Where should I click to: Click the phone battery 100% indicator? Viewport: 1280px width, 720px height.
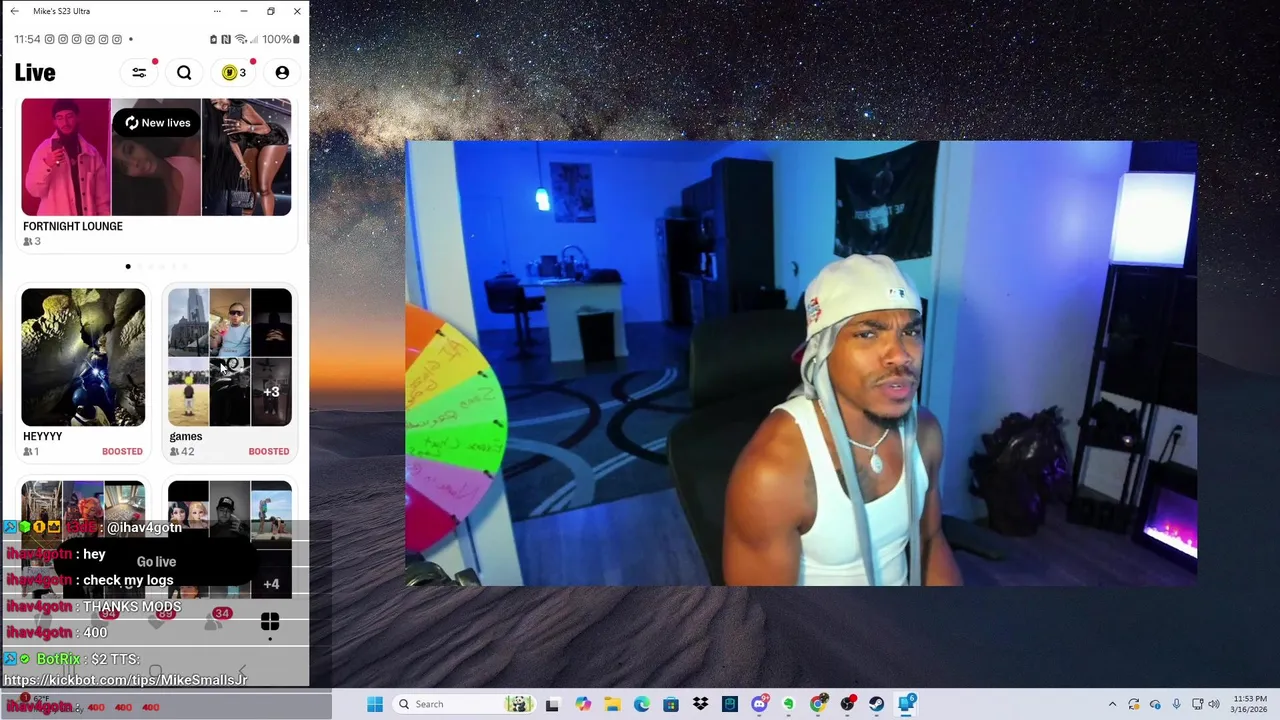point(279,39)
